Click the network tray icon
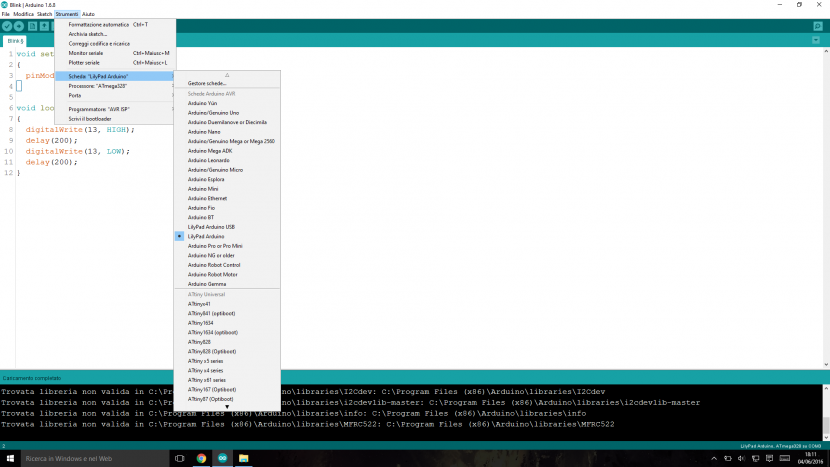Screen dimensions: 830x467 (755, 459)
